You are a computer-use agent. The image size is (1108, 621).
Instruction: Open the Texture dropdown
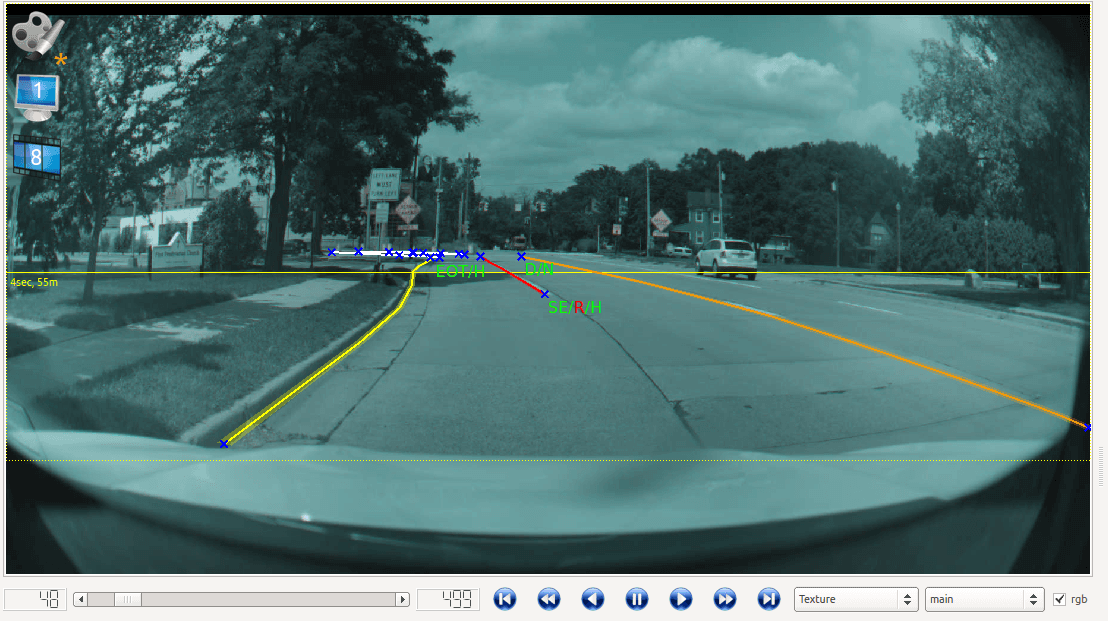pos(856,599)
